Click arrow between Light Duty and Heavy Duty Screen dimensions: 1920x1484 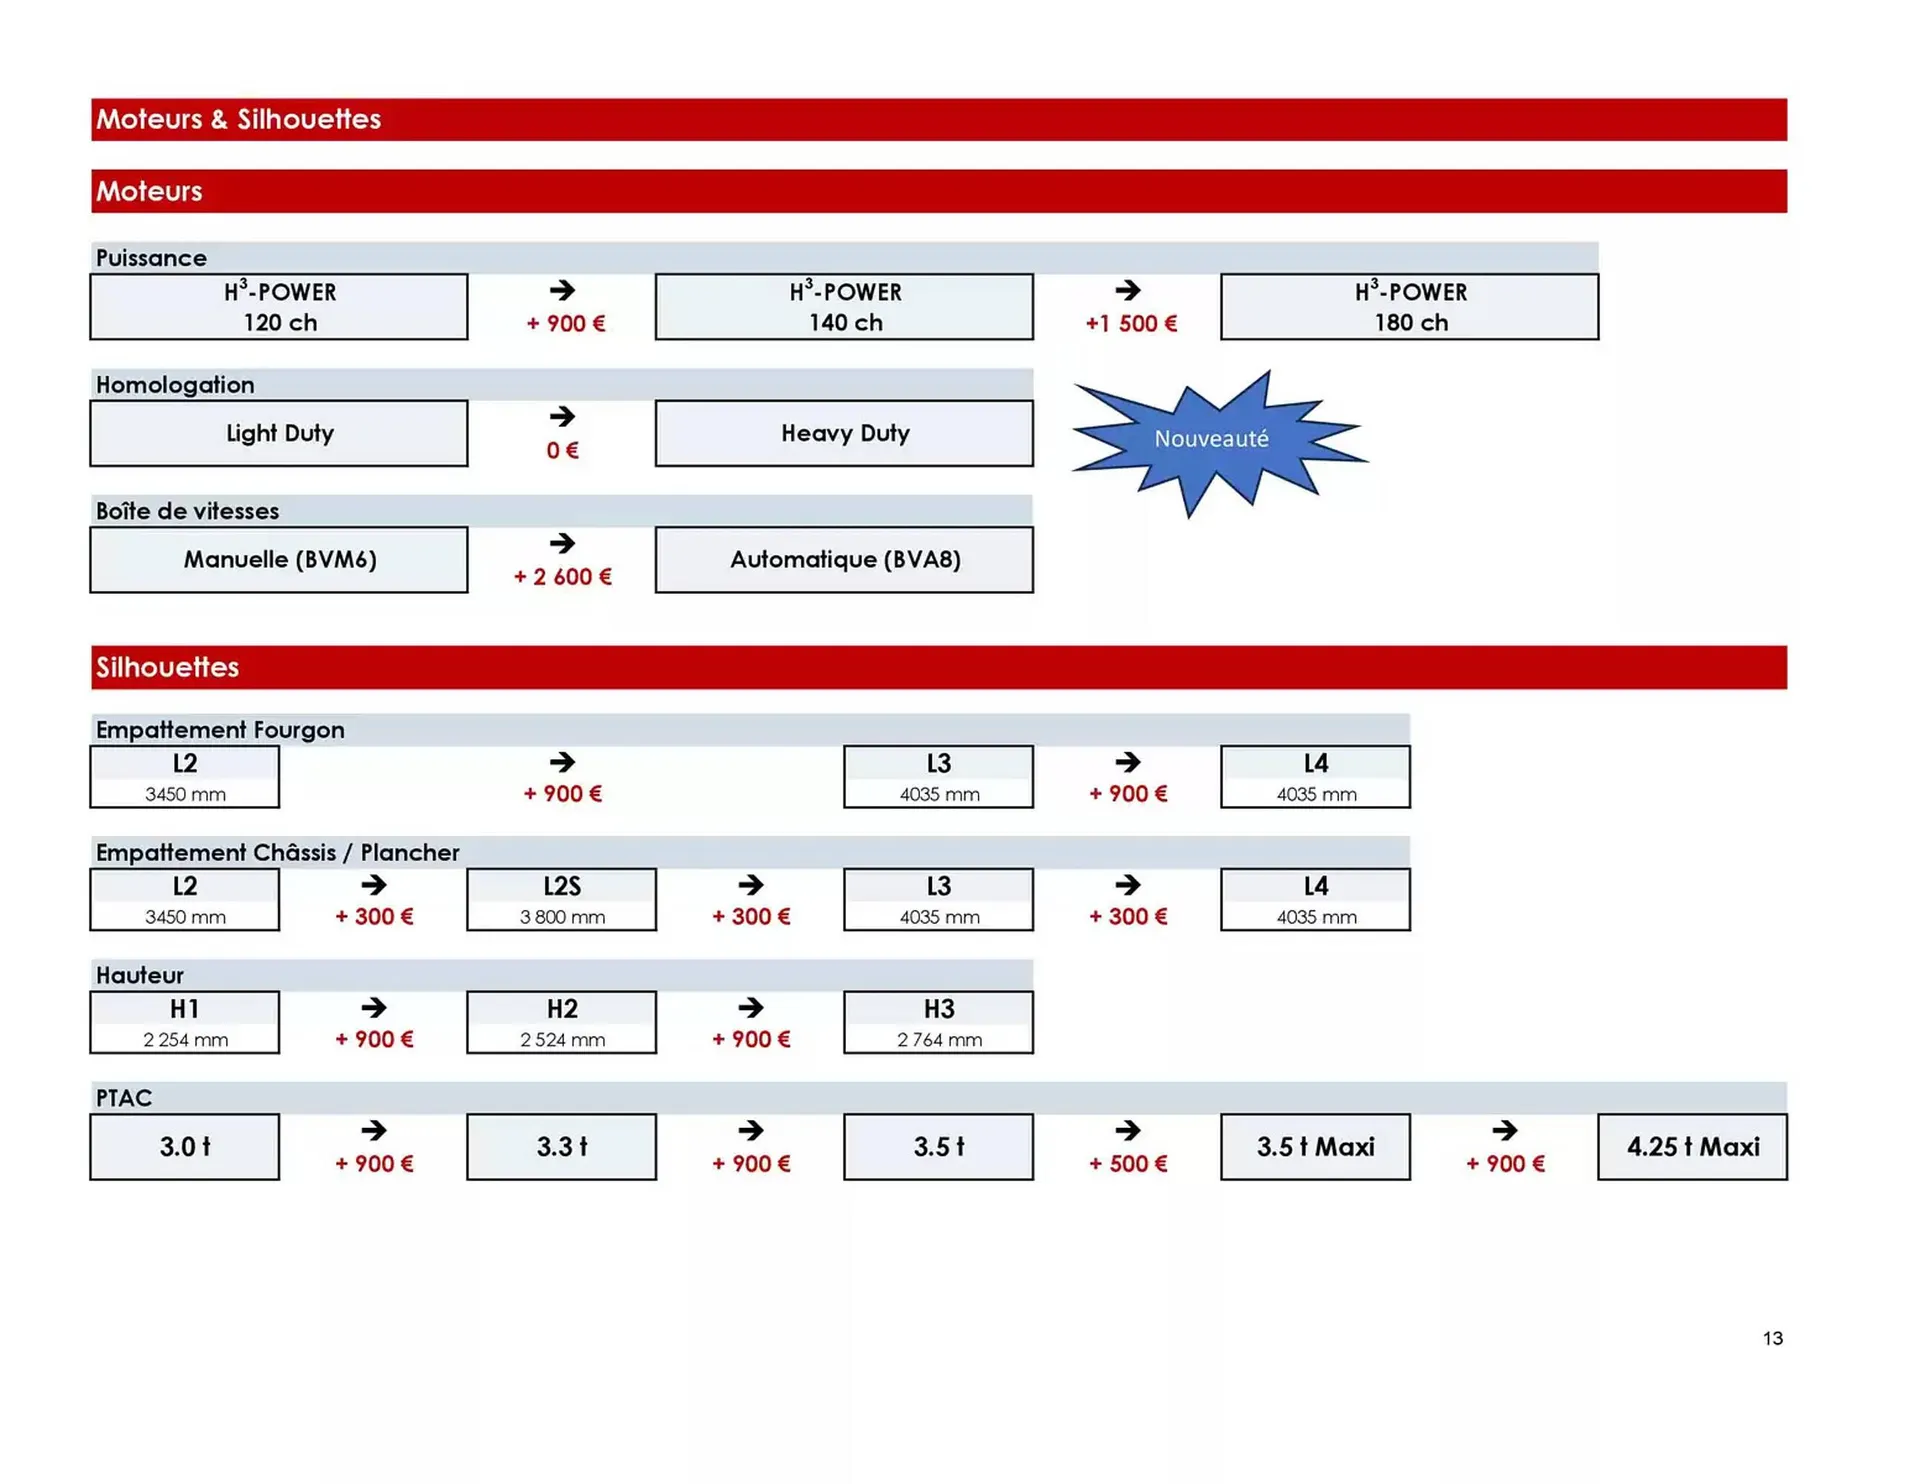pyautogui.click(x=563, y=416)
